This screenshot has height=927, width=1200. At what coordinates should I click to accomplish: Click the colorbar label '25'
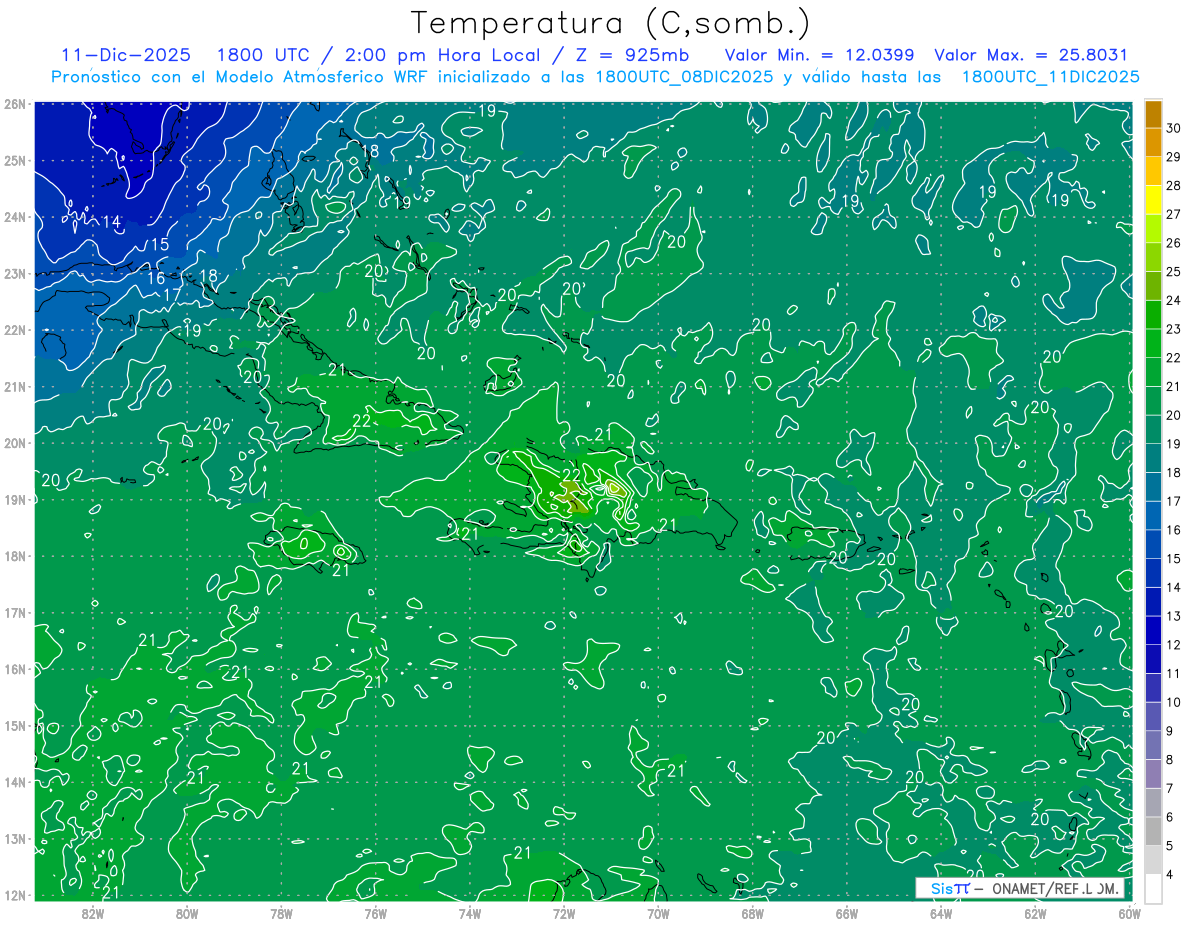pyautogui.click(x=1174, y=271)
